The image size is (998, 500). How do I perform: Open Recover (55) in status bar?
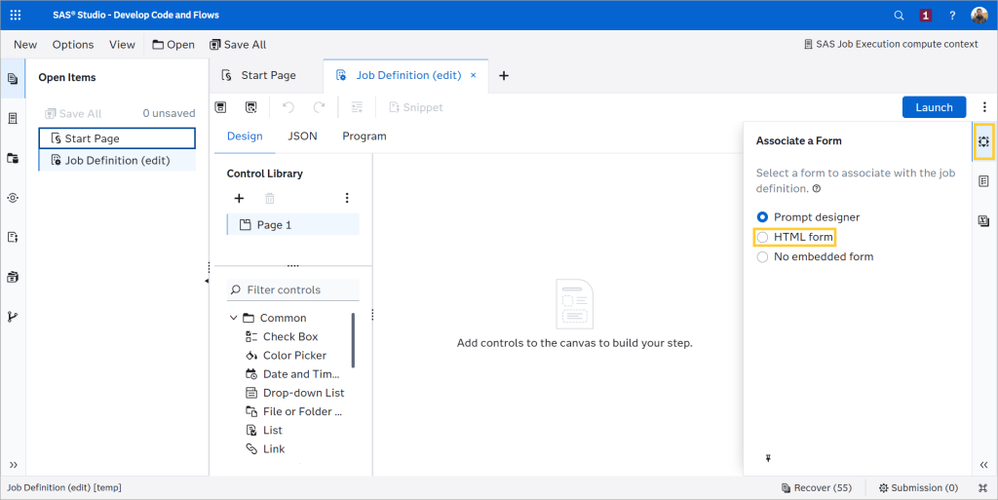click(817, 488)
